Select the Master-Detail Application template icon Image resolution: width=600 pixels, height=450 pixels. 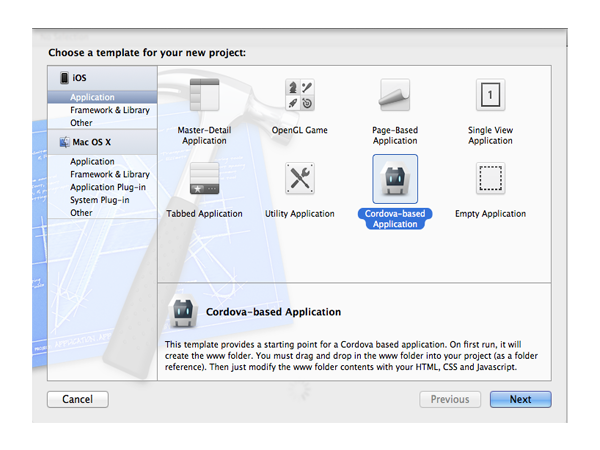point(204,95)
